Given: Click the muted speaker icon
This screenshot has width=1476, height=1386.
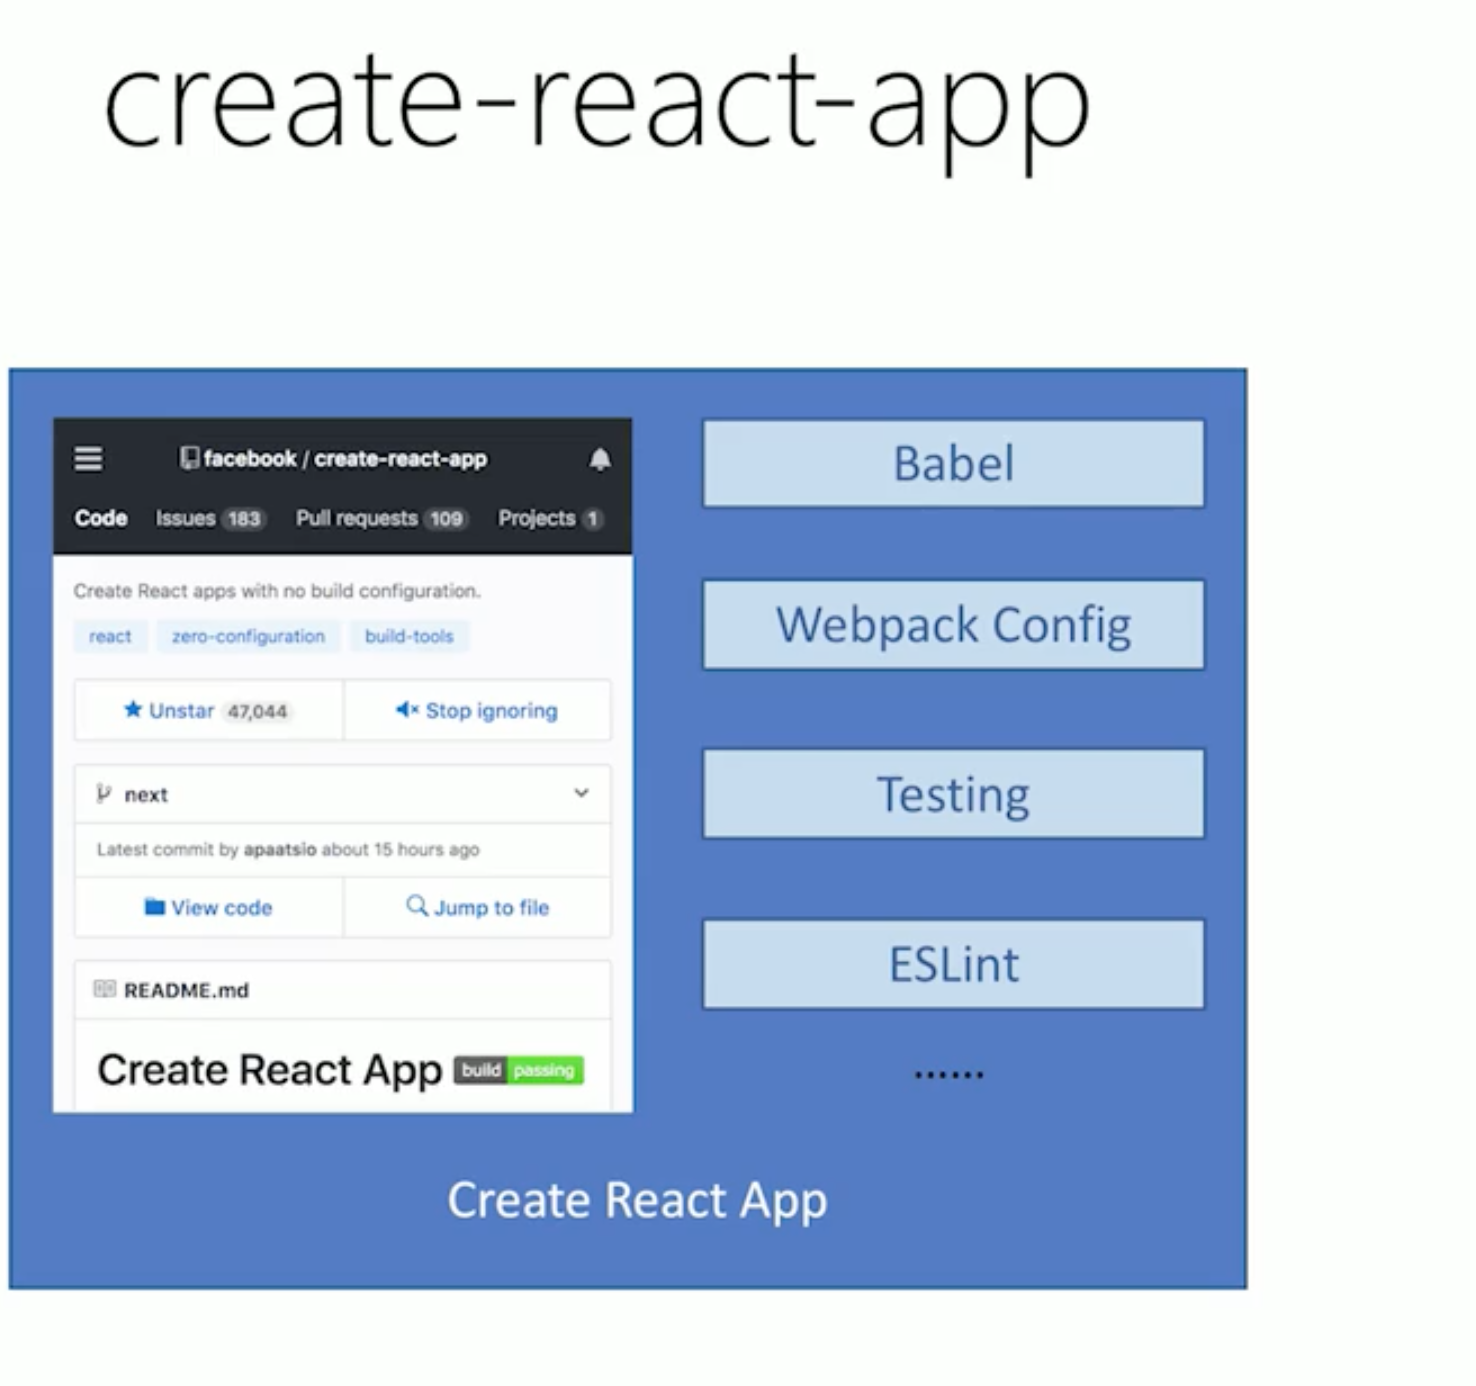Looking at the screenshot, I should click(x=407, y=709).
